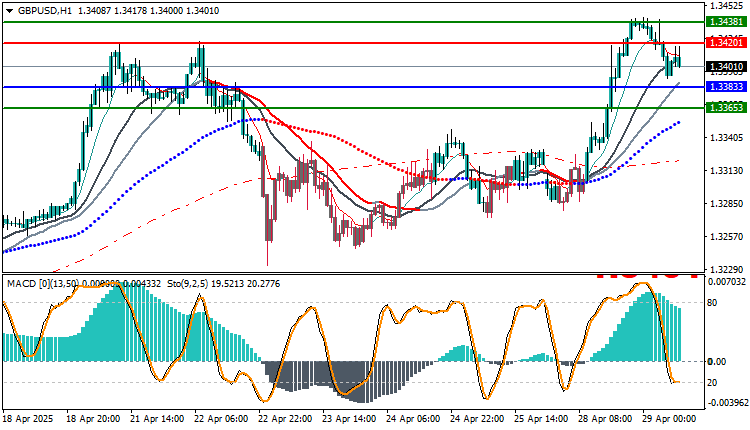
Task: Click the 21 Apr 14:00 time label
Action: tap(157, 419)
